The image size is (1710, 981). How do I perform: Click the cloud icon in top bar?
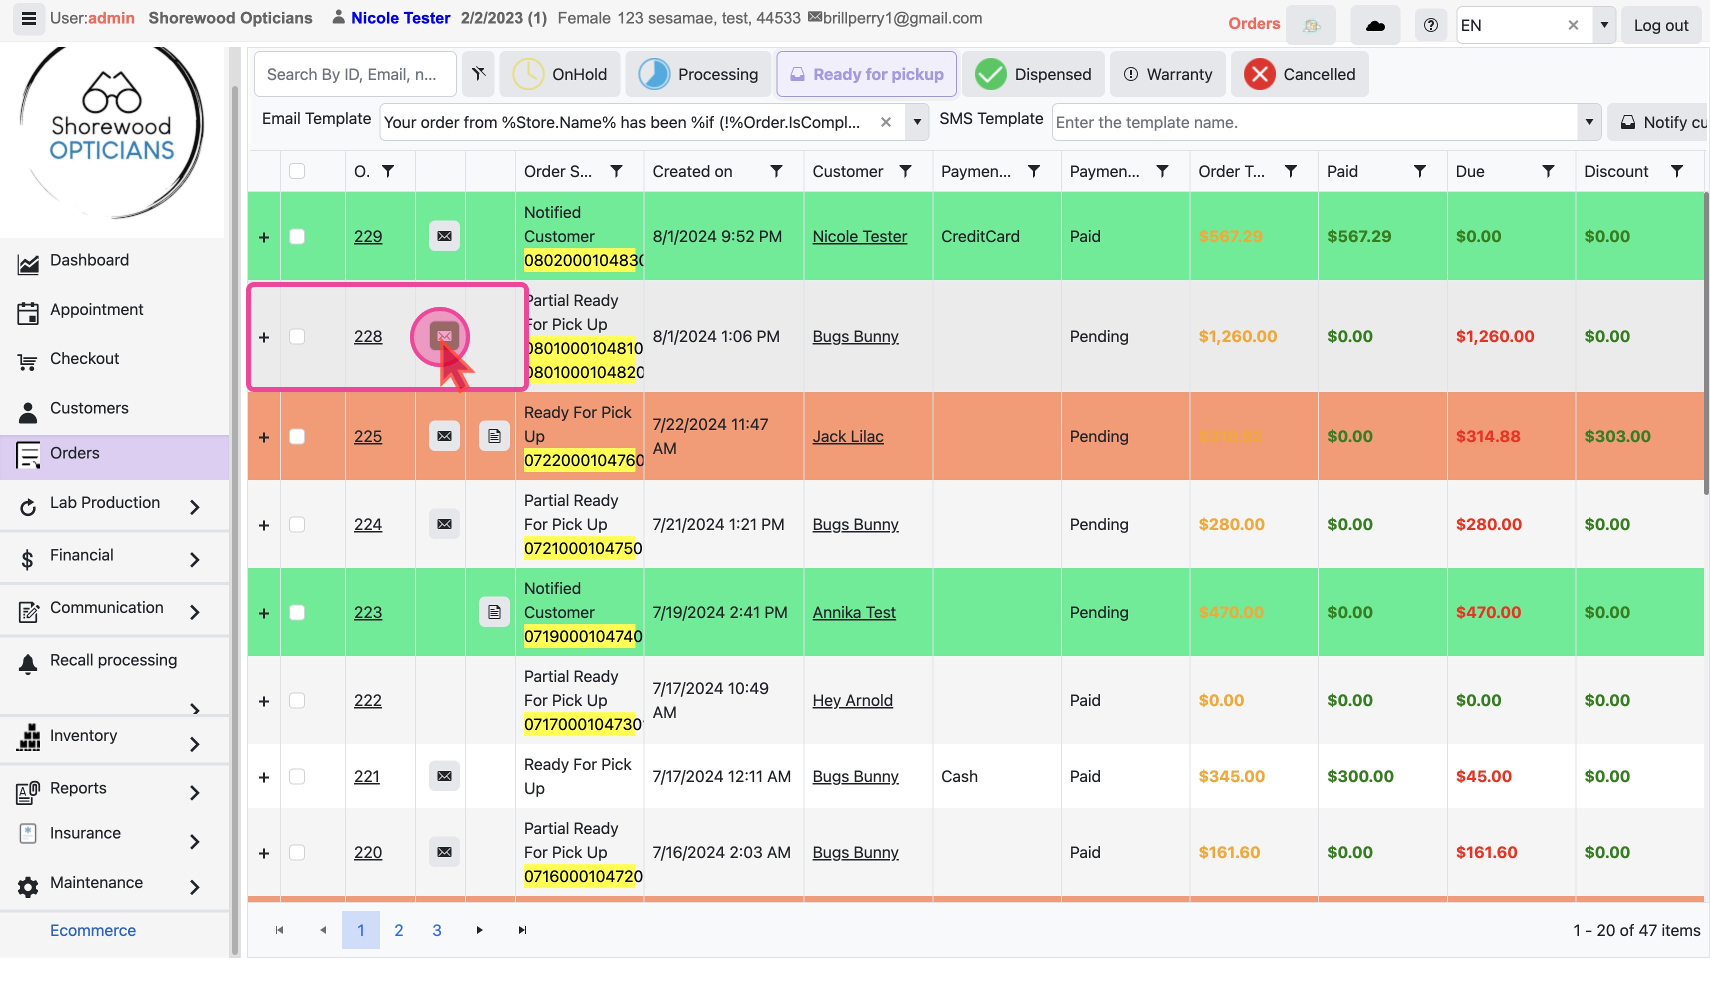(1375, 25)
